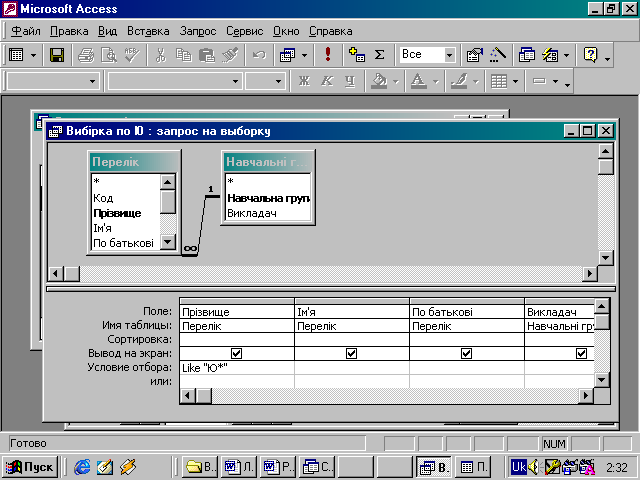Uncheck Show box for the Викладач column
This screenshot has width=640, height=480.
pos(581,353)
